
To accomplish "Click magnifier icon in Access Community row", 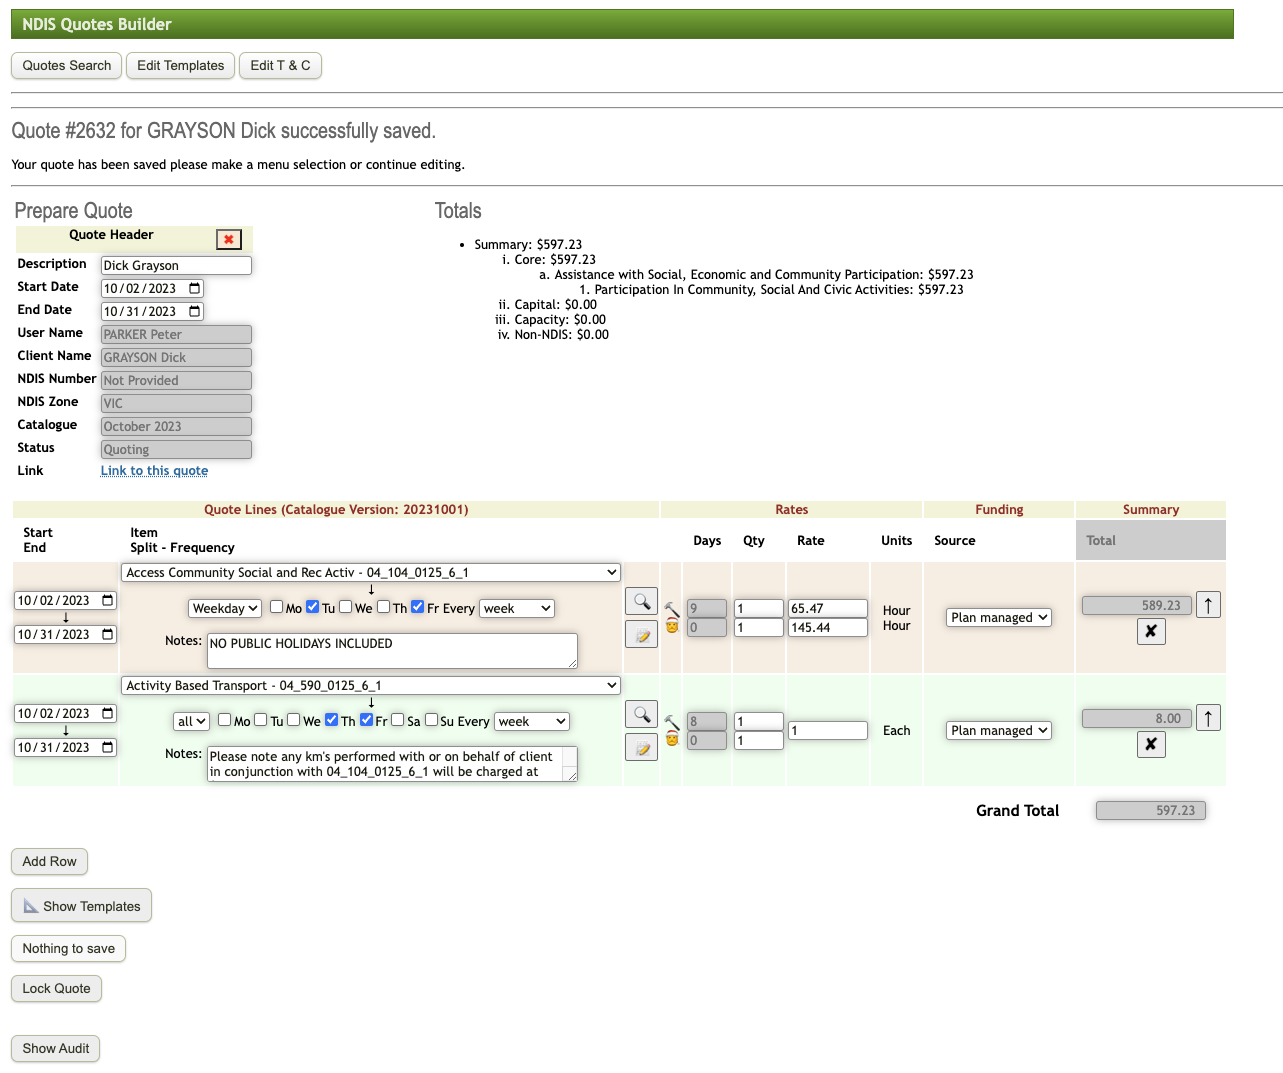I will [x=641, y=601].
